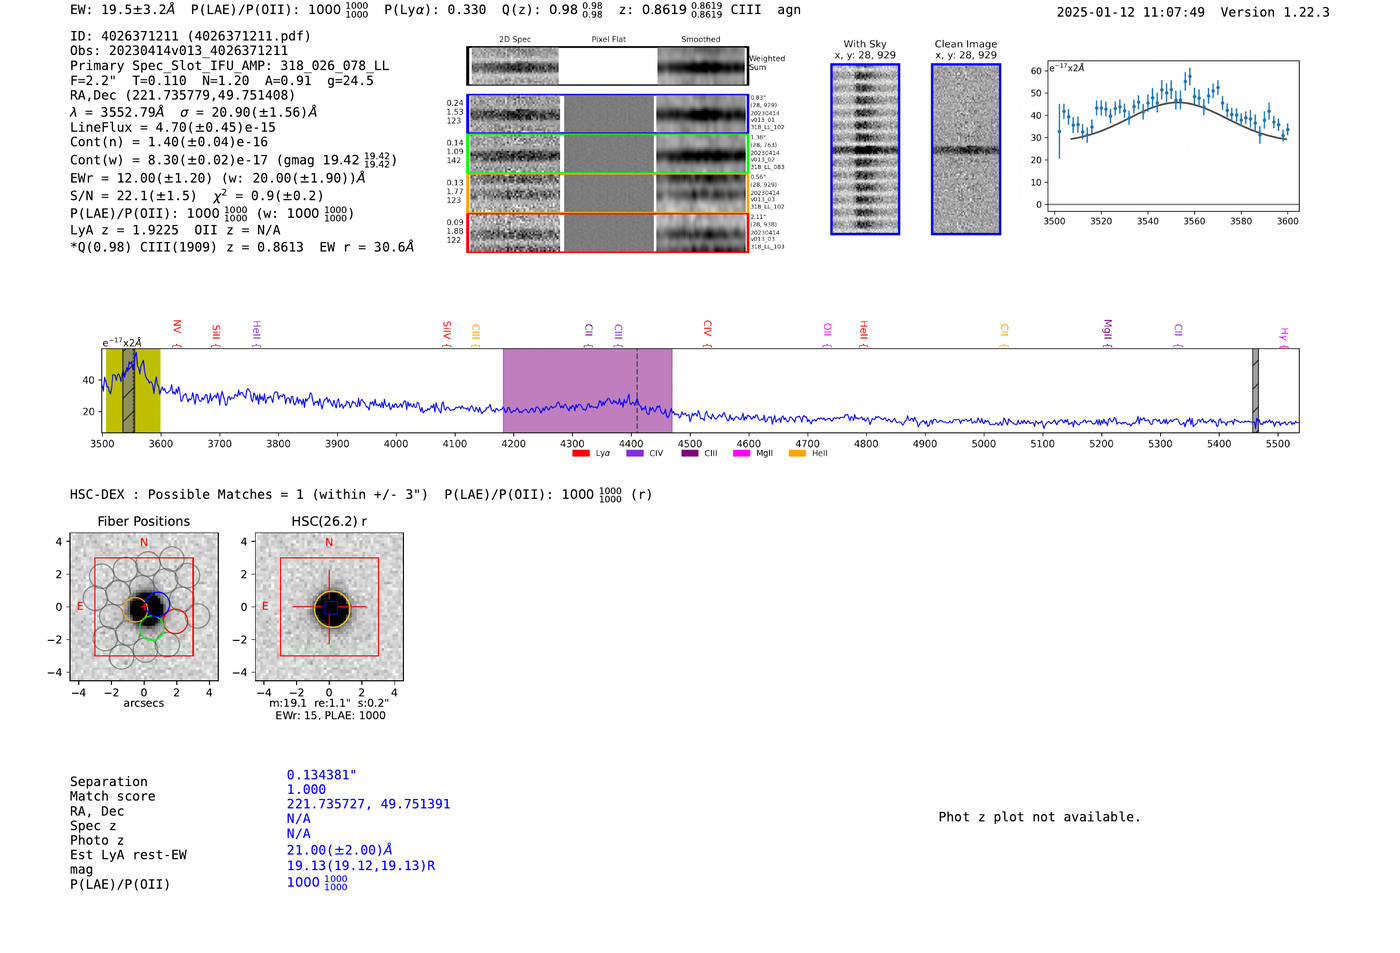Image resolution: width=1400 pixels, height=953 pixels.
Task: Click the dark purple CIII legend swatch
Action: 689,454
